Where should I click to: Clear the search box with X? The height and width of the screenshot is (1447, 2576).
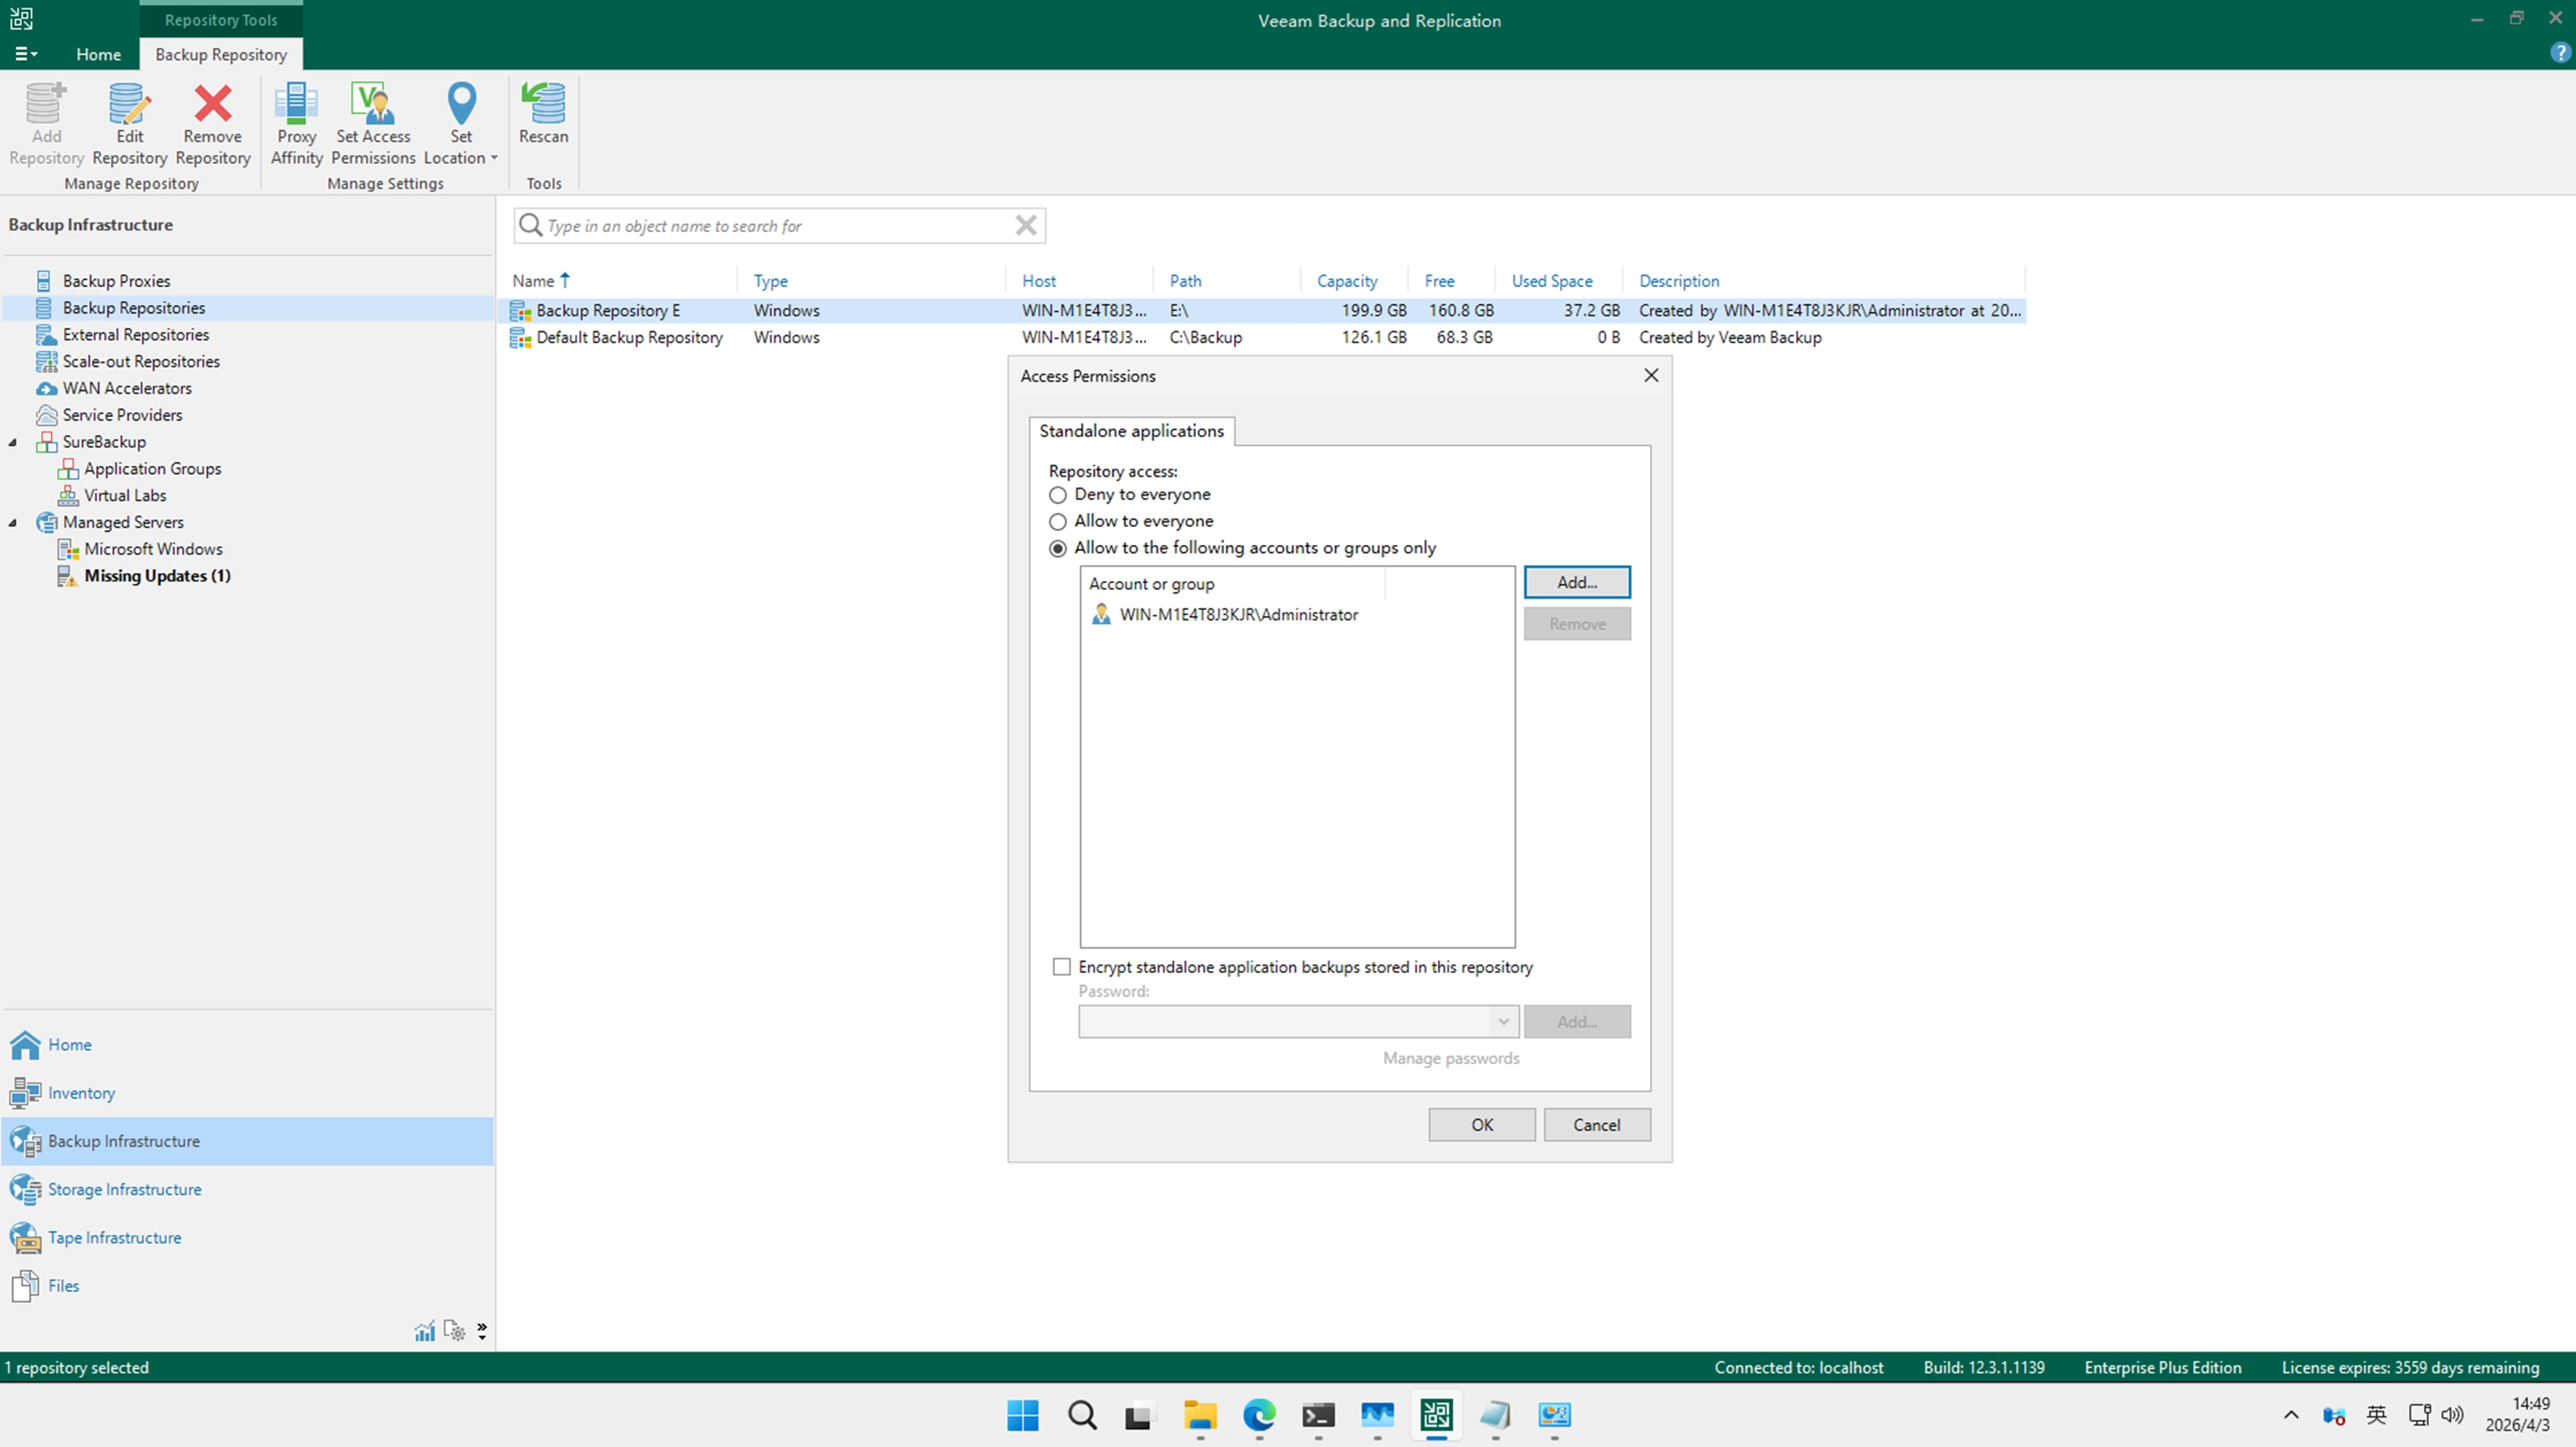click(x=1025, y=226)
